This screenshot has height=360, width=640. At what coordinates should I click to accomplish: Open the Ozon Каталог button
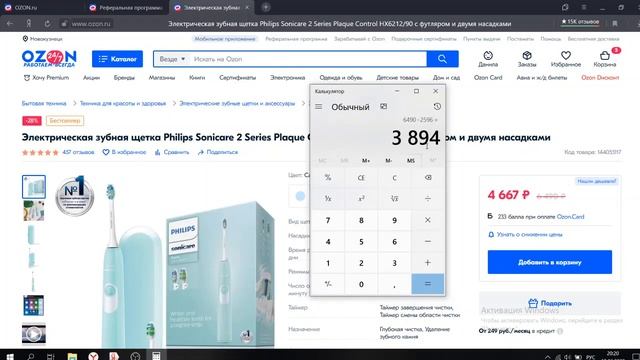tap(117, 59)
